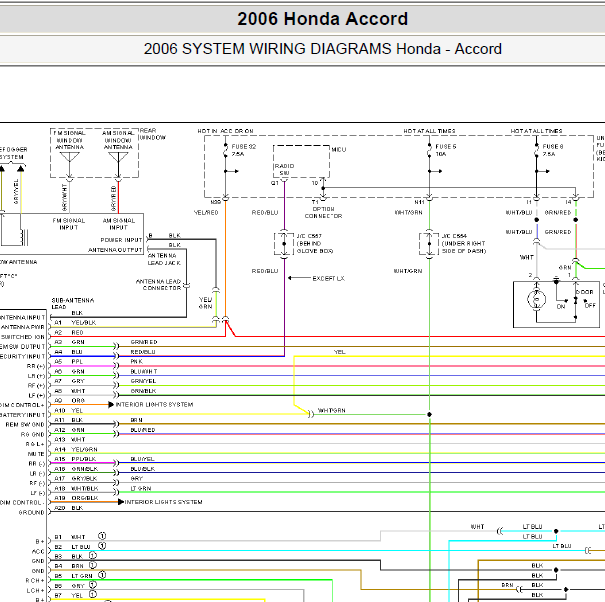Viewport: 605px width, 602px height.
Task: Click the "FM SIGNAL INPUT" label
Action: 69,224
